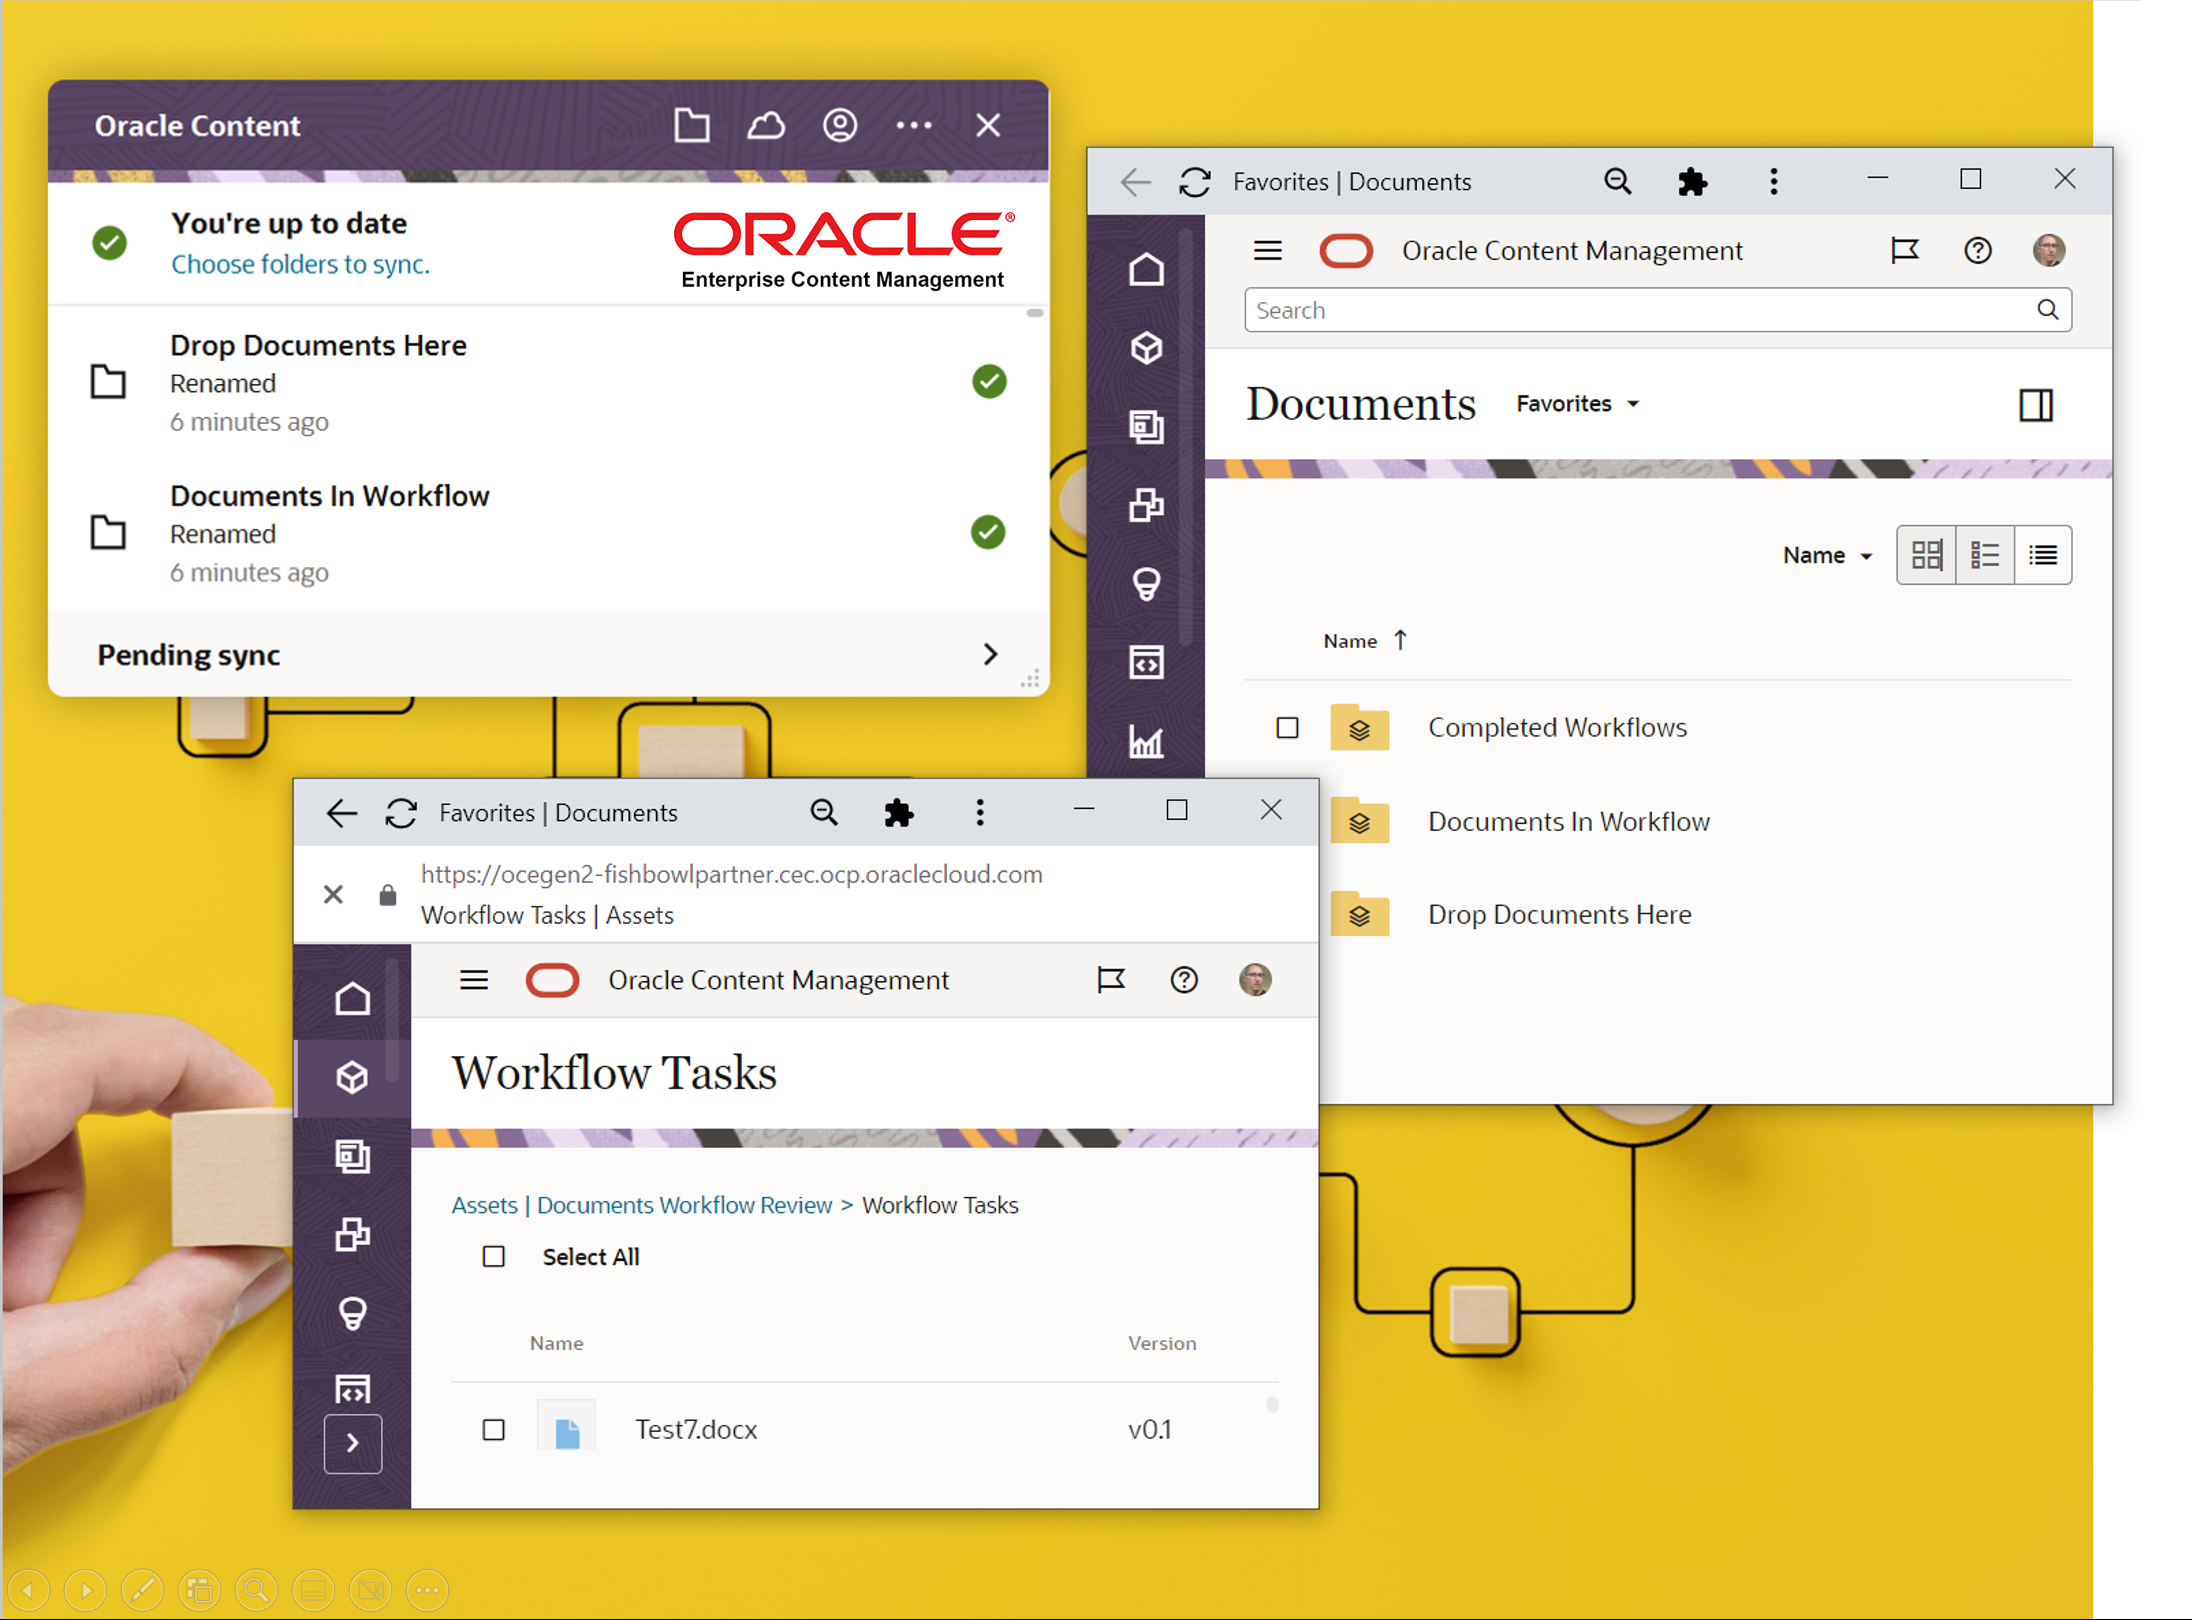2192x1620 pixels.
Task: Open the three-dot menu in Documents window titlebar
Action: point(1774,182)
